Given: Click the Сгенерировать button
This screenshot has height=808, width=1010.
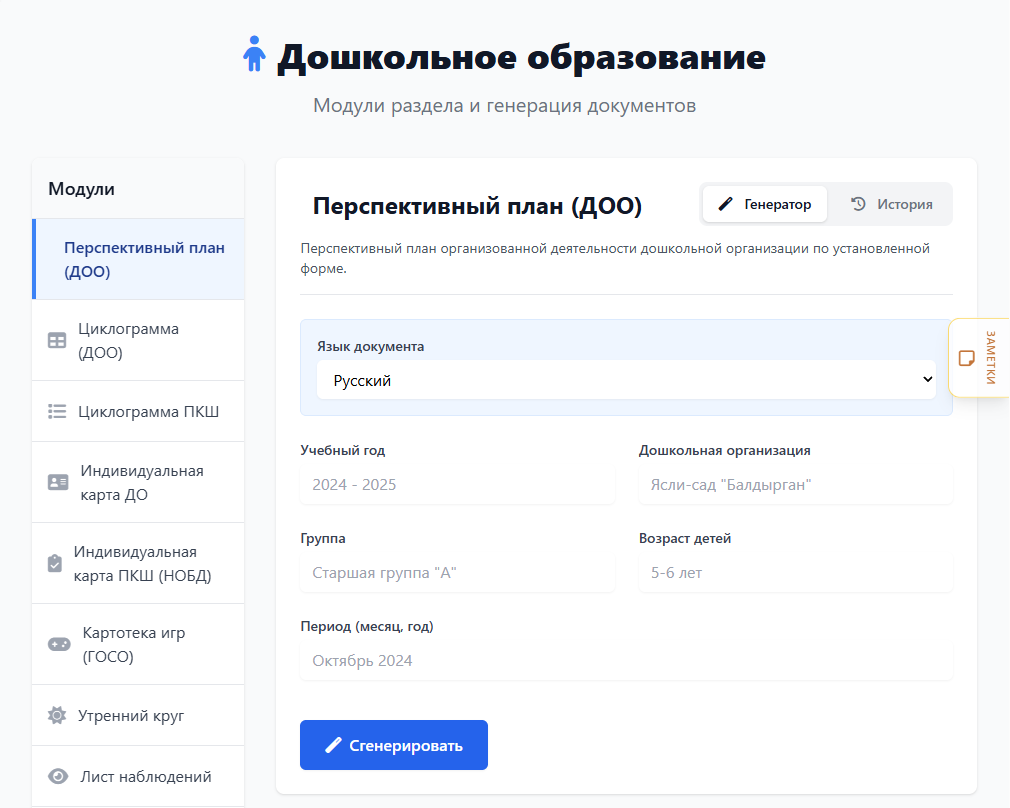Looking at the screenshot, I should click(x=394, y=745).
